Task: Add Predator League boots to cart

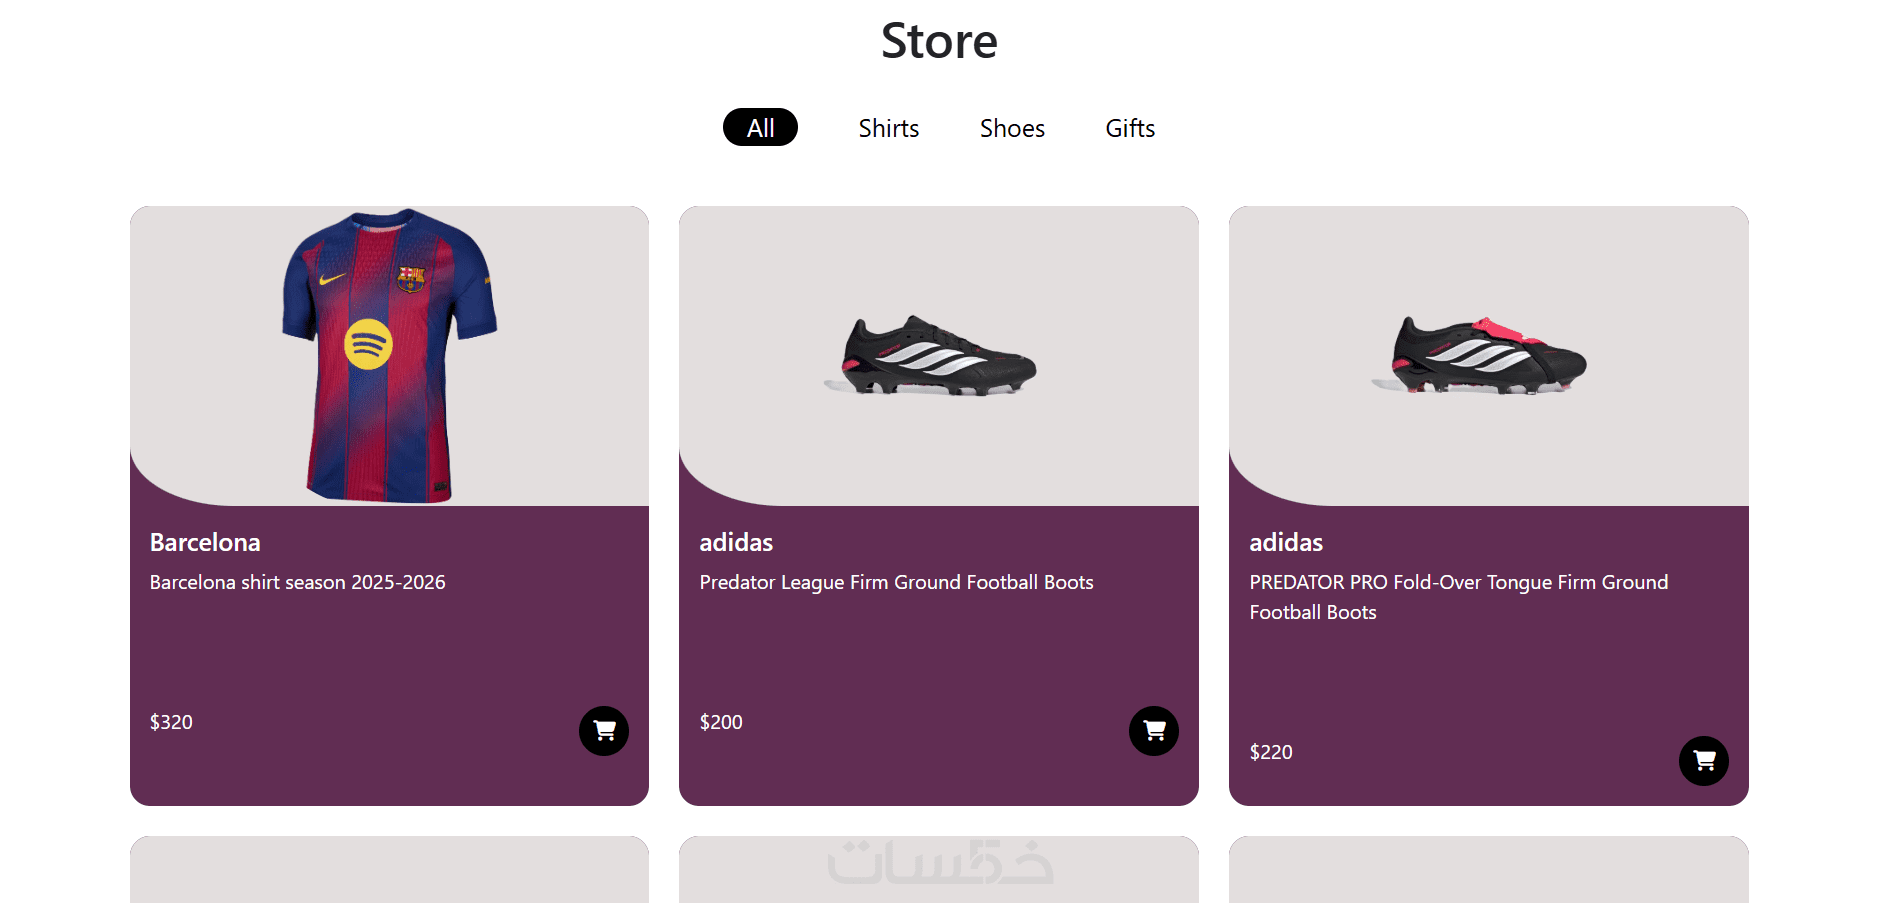Action: coord(1154,731)
